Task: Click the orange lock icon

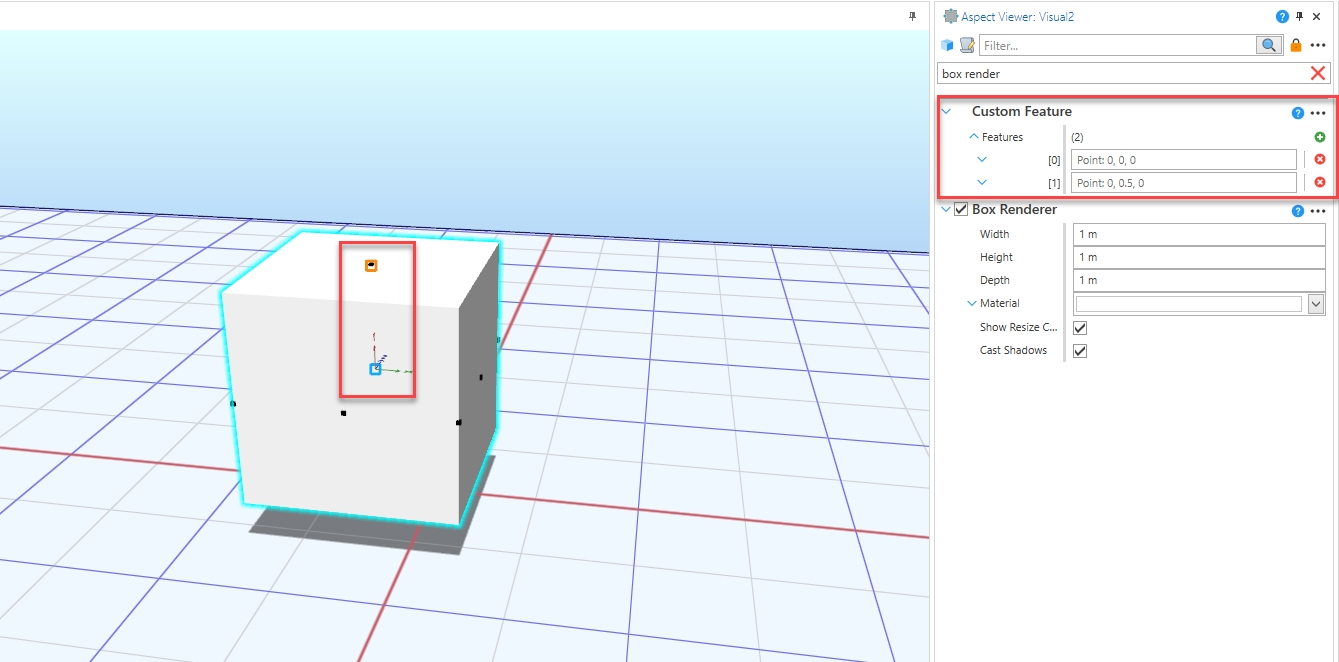Action: pyautogui.click(x=1296, y=45)
